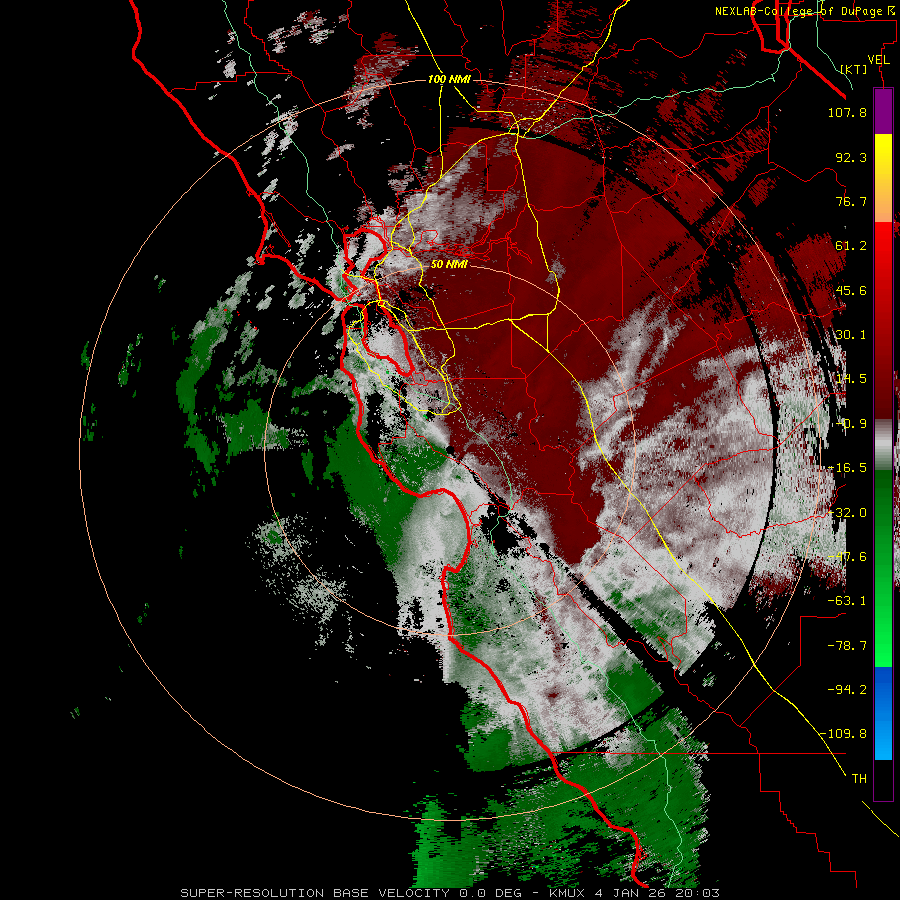
Task: Click the Super-Resolution Base Velocity KMUX caption
Action: (449, 893)
